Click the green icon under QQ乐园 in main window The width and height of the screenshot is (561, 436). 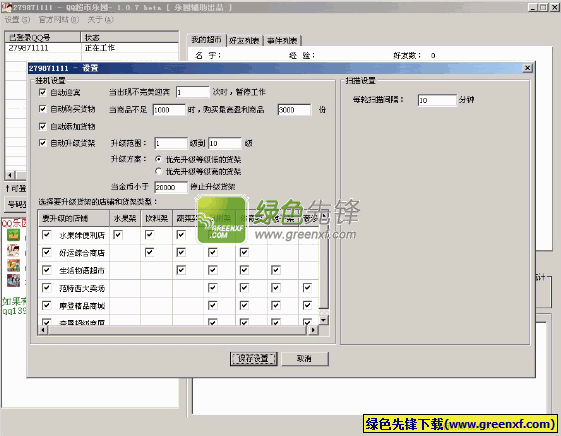click(x=14, y=235)
